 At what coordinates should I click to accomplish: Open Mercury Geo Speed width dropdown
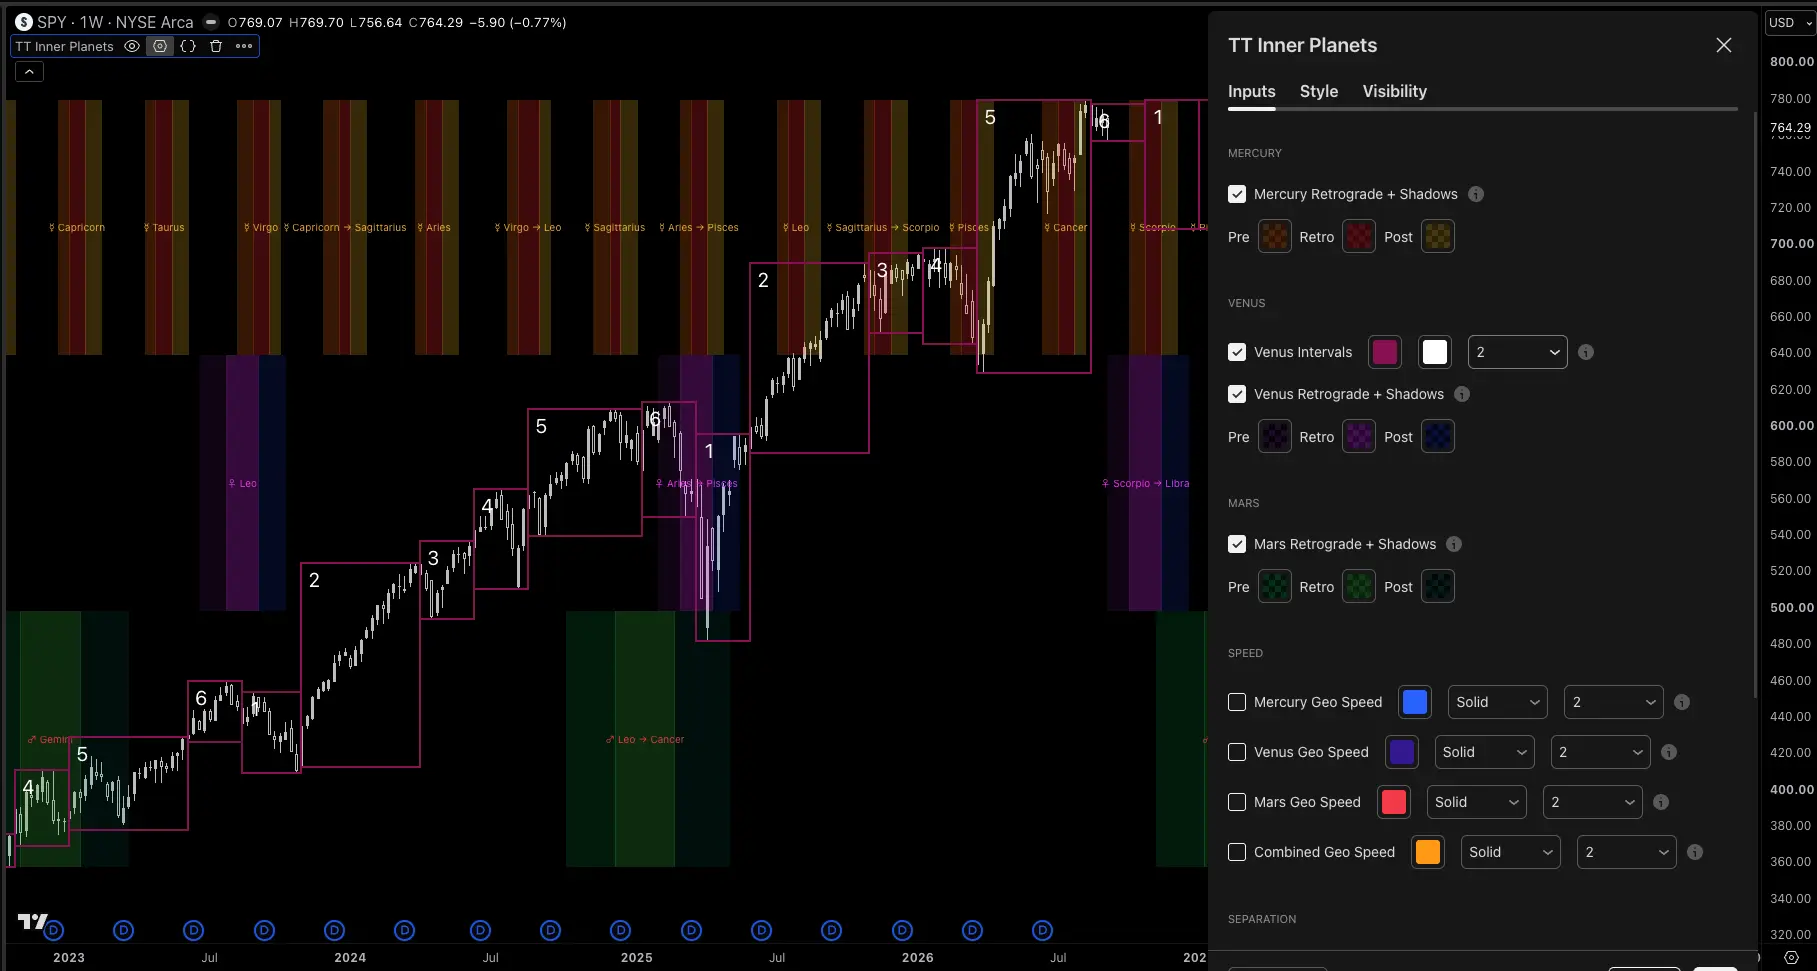pos(1614,702)
